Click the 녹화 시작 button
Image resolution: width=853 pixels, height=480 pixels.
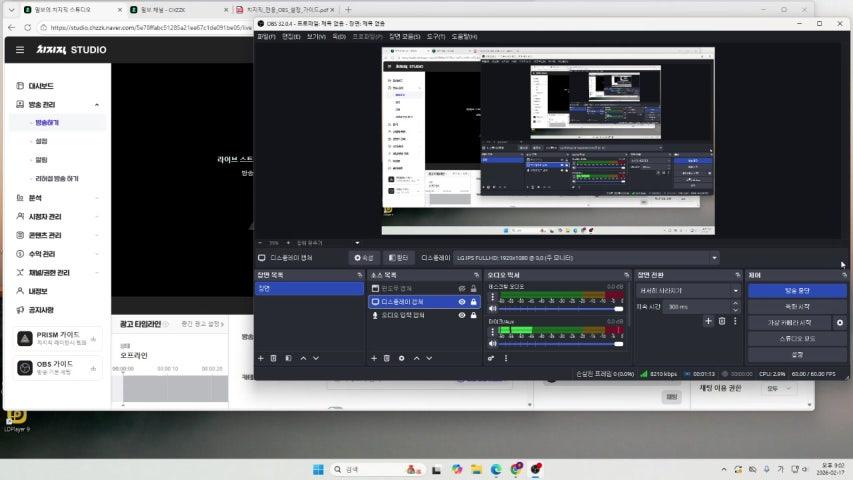pos(796,307)
